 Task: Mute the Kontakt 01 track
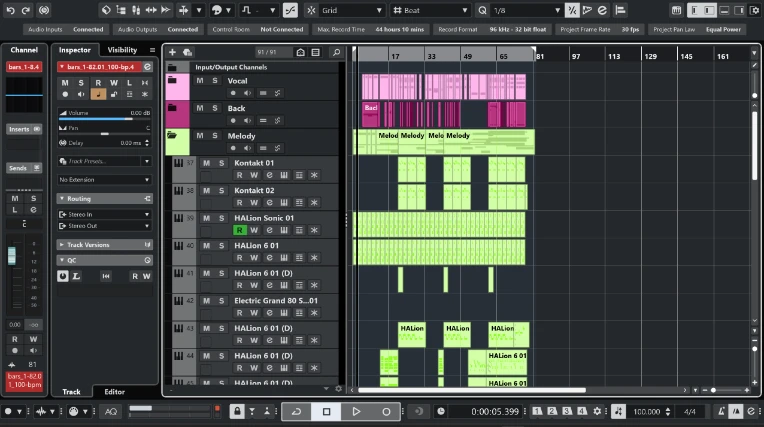(207, 163)
